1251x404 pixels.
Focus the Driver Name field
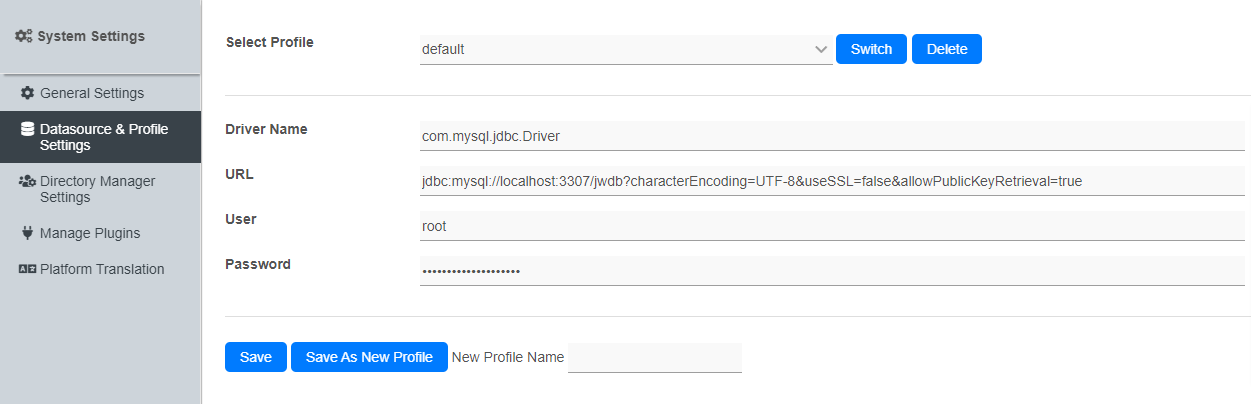(832, 135)
